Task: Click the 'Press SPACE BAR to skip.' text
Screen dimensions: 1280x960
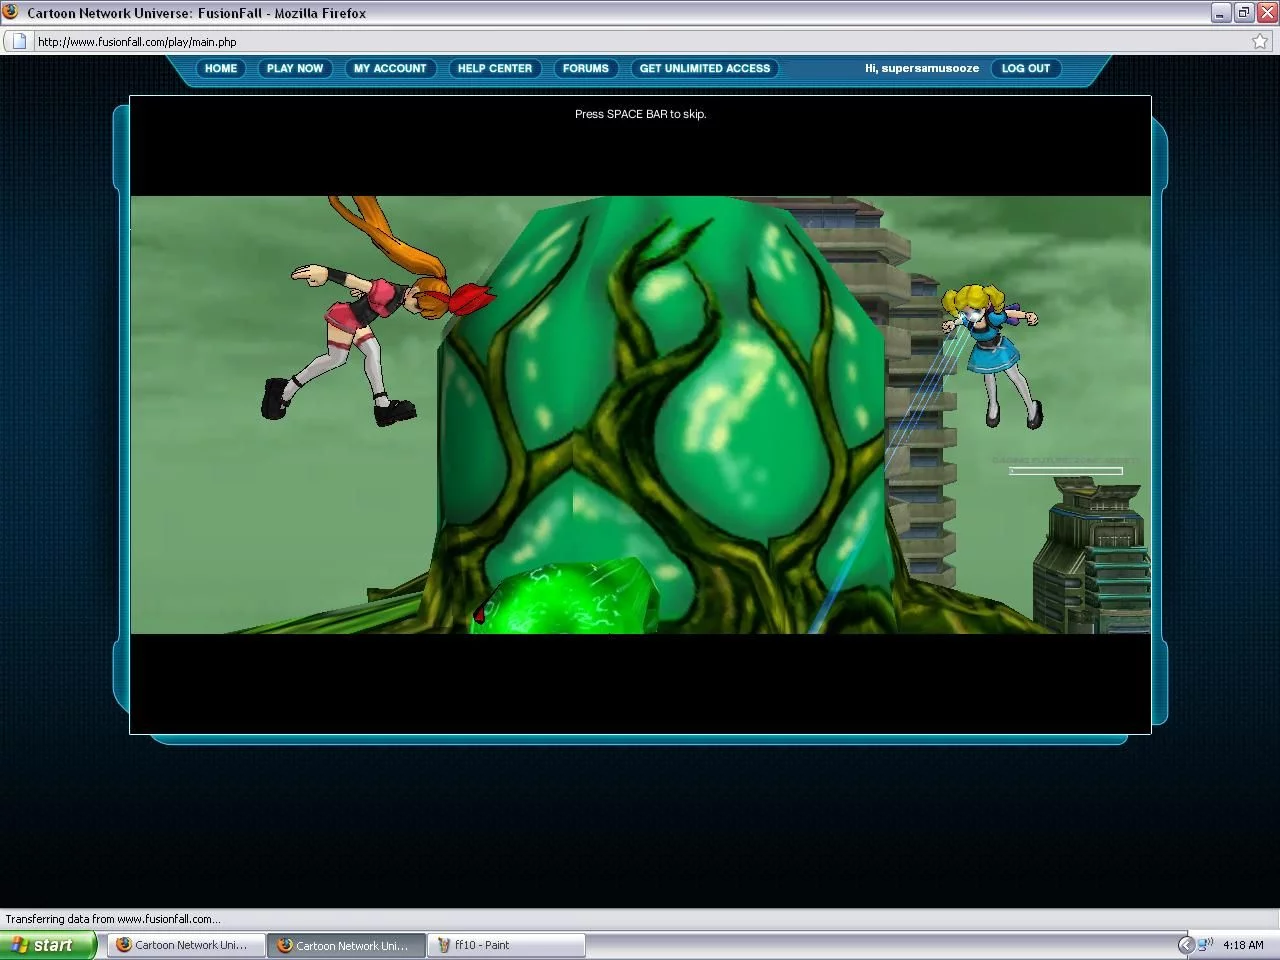Action: pyautogui.click(x=640, y=114)
